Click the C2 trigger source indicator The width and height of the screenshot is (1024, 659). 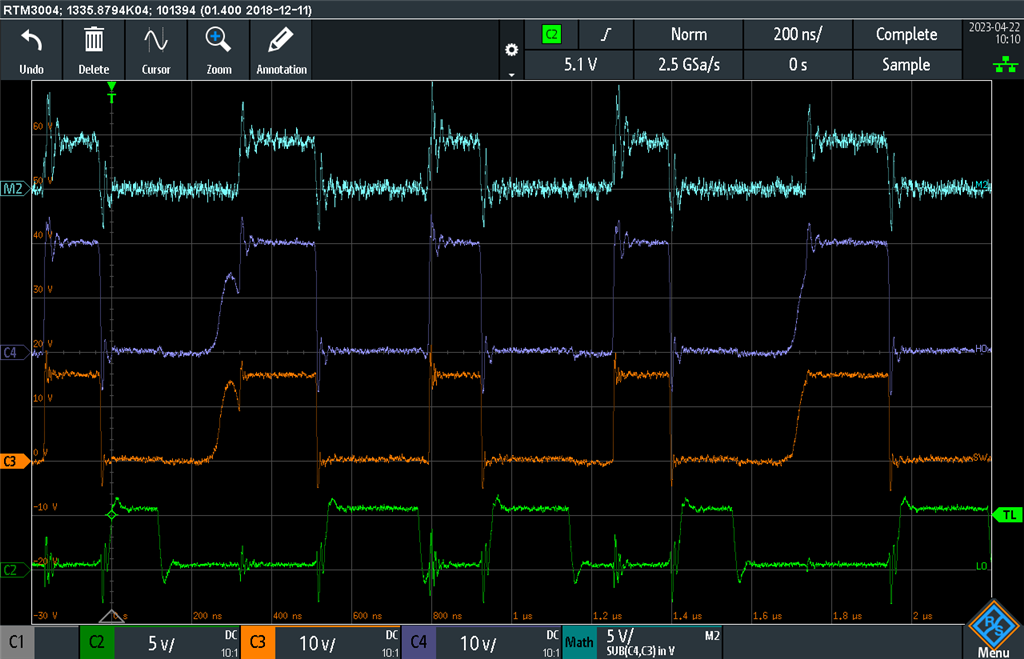pyautogui.click(x=552, y=34)
